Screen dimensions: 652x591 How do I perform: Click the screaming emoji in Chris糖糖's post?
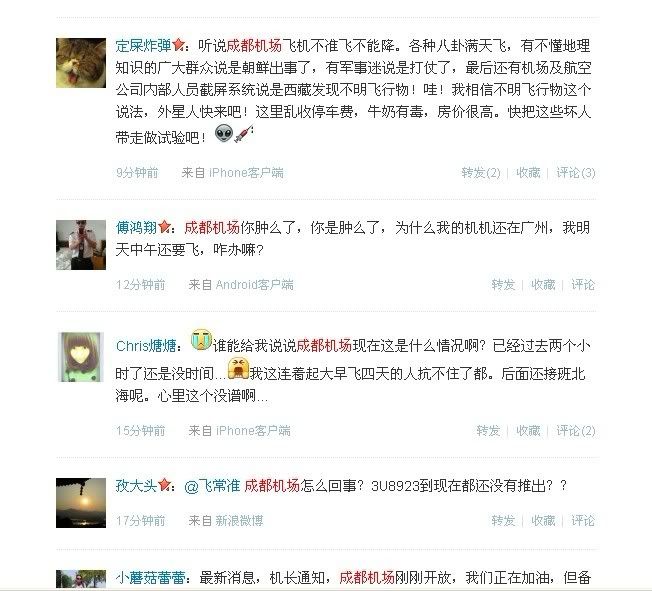pyautogui.click(x=238, y=368)
